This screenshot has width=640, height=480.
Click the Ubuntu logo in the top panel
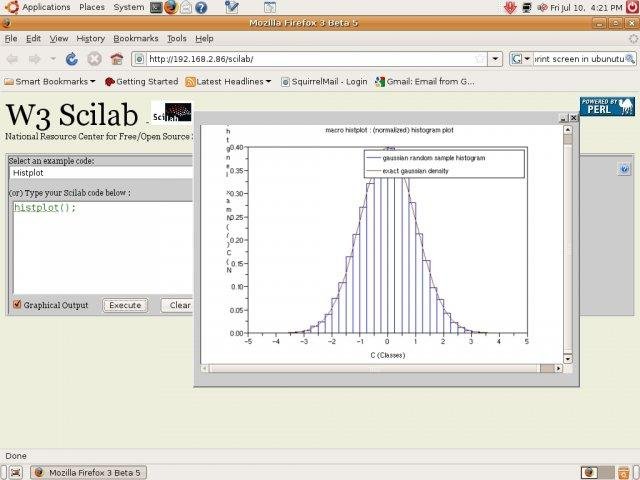pyautogui.click(x=11, y=7)
